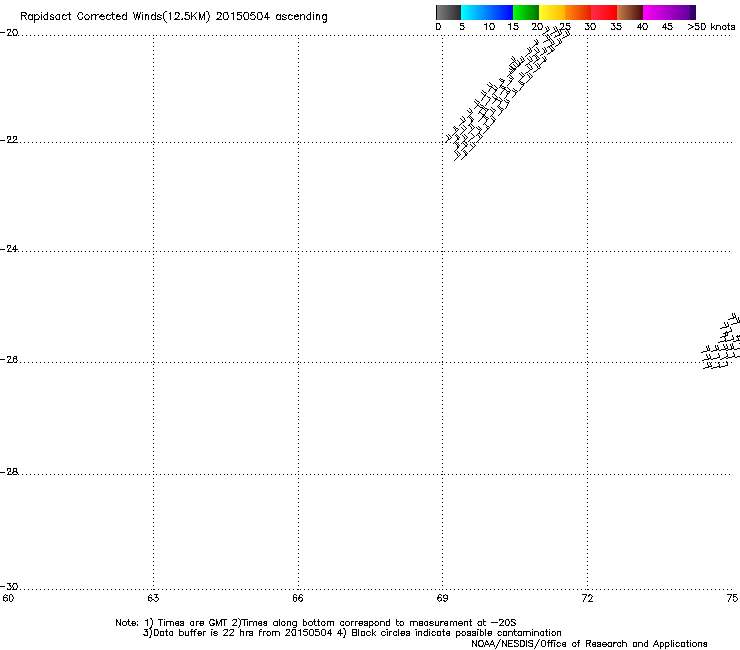Click the note line 'Times are GMT'
The image size is (740, 650).
(193, 623)
